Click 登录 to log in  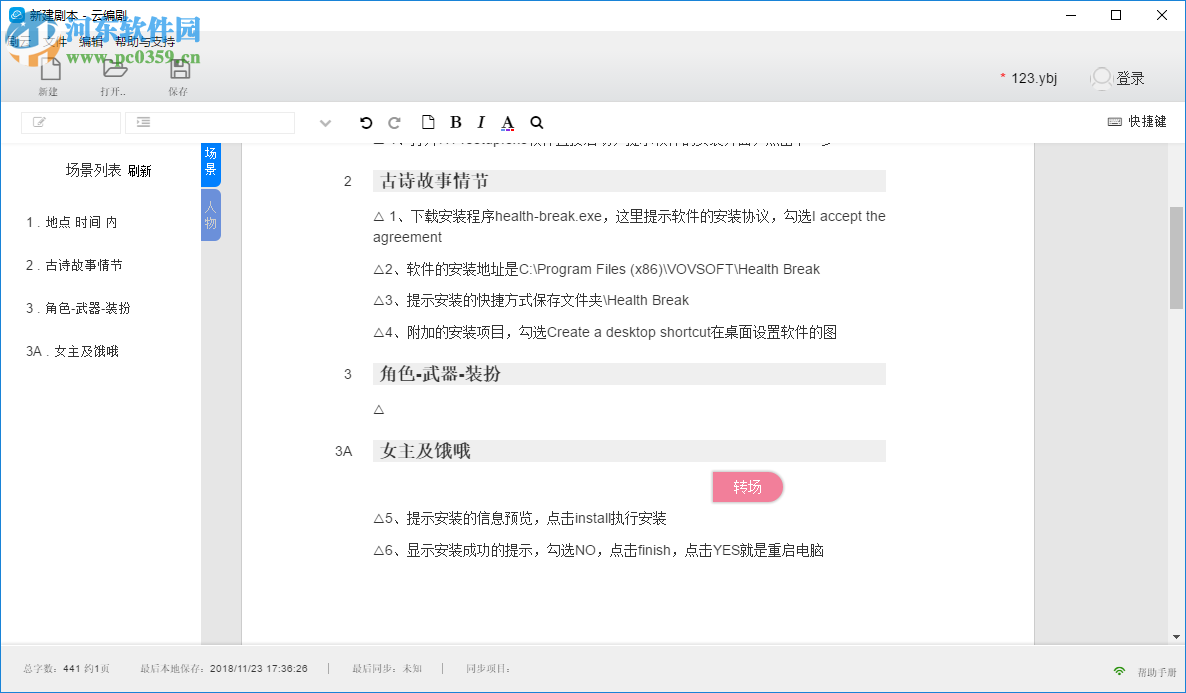pyautogui.click(x=1129, y=78)
